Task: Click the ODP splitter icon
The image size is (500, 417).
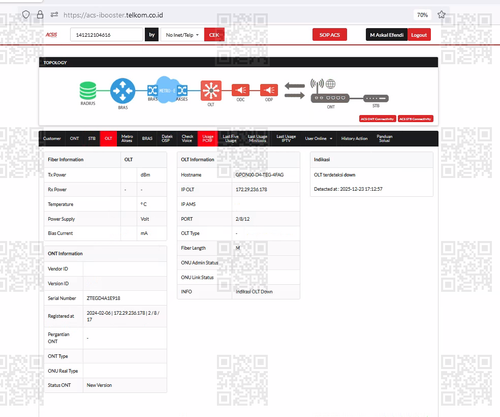Action: pos(269,90)
